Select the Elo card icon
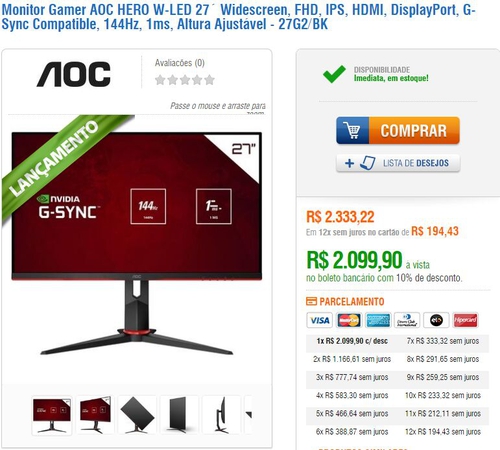This screenshot has height=450, width=500. [x=436, y=320]
